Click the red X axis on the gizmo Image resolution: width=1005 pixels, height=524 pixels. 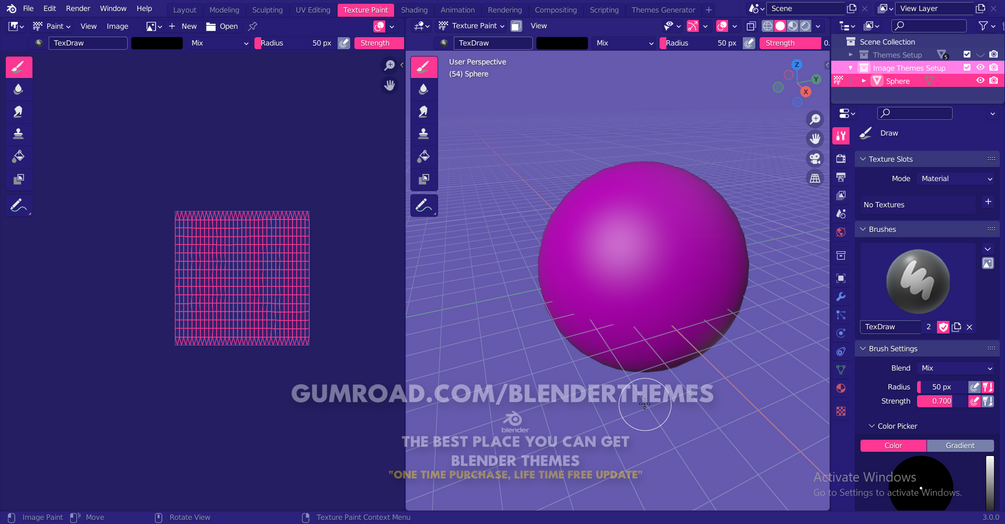tap(806, 92)
